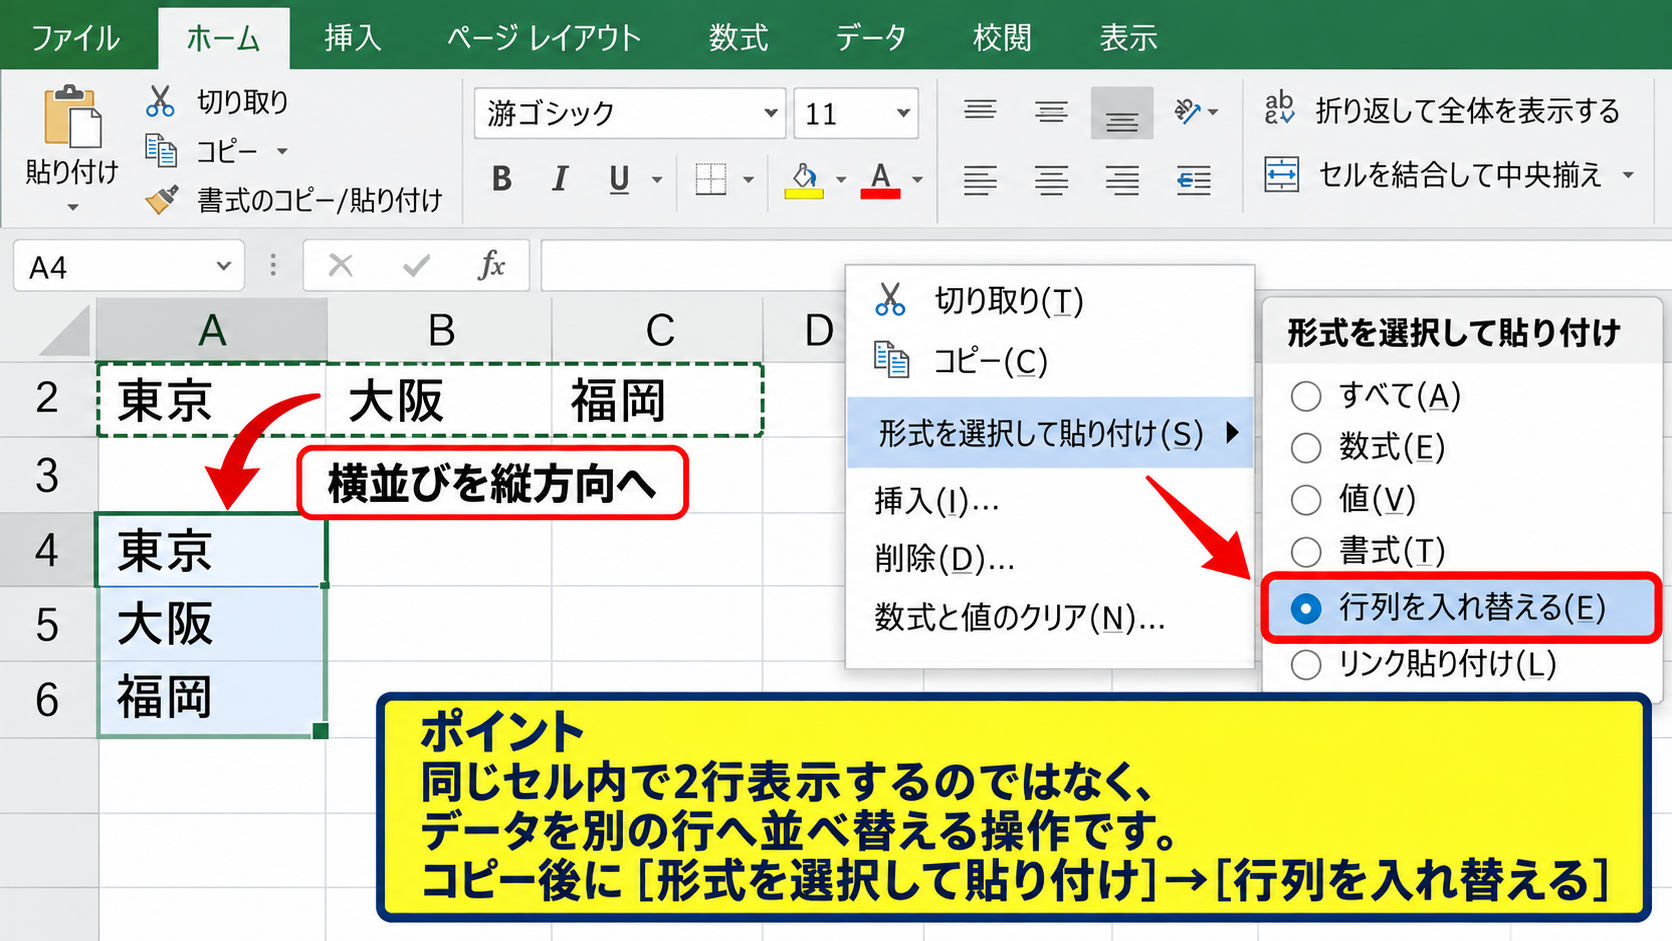Center text horizontally
The width and height of the screenshot is (1672, 941).
pyautogui.click(x=1051, y=181)
